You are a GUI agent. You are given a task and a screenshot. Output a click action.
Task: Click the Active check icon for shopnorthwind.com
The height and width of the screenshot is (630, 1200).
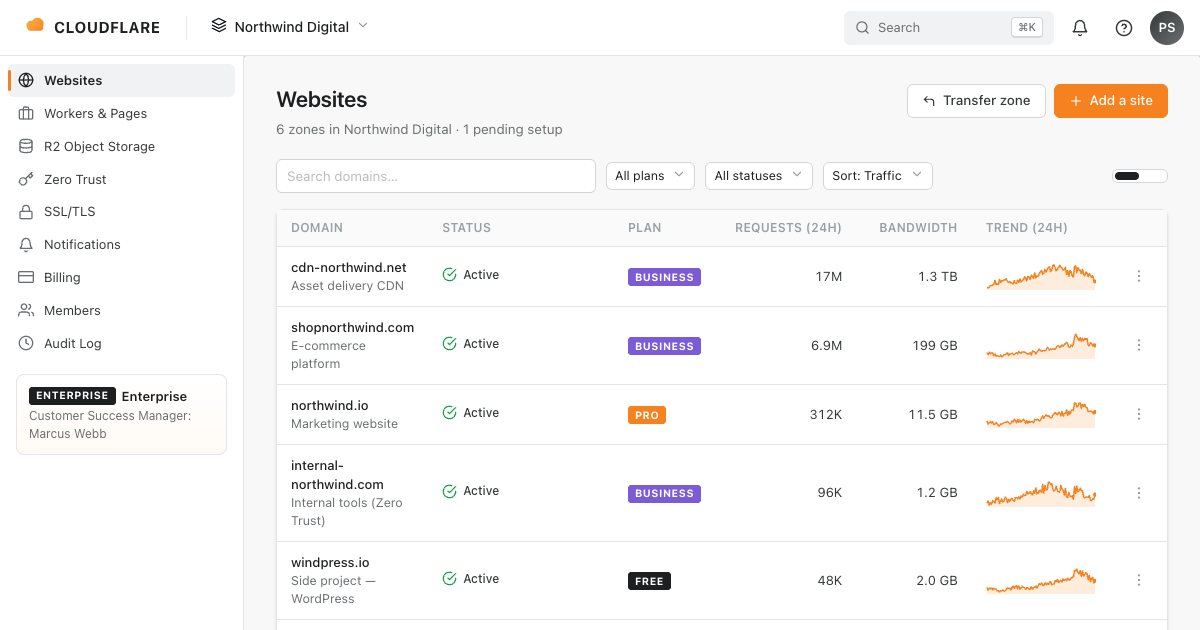[x=450, y=344]
